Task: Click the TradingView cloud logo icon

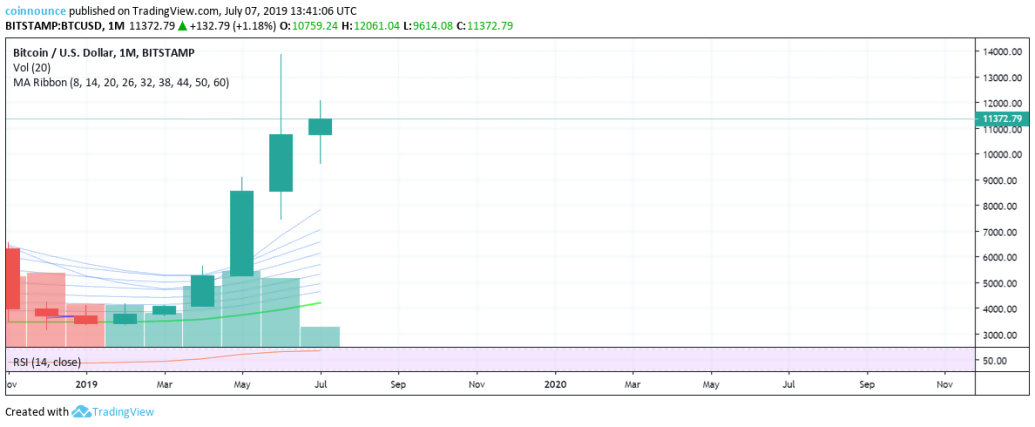Action: pos(82,412)
